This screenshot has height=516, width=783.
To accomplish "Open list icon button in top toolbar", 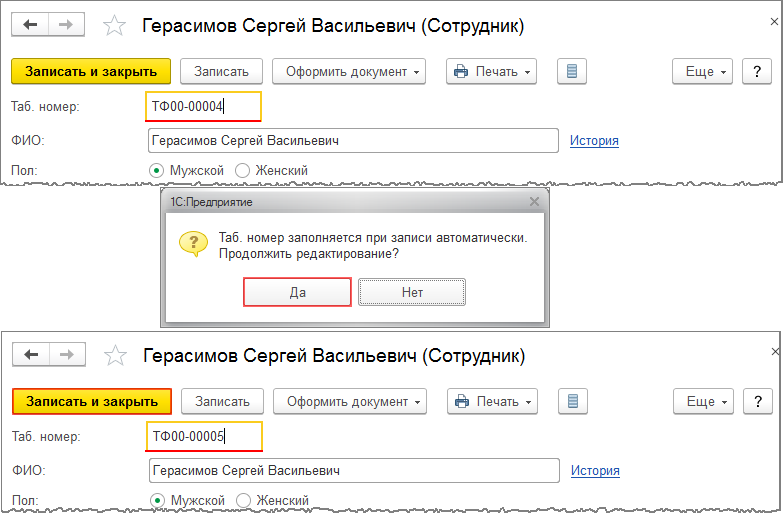I will (x=572, y=71).
